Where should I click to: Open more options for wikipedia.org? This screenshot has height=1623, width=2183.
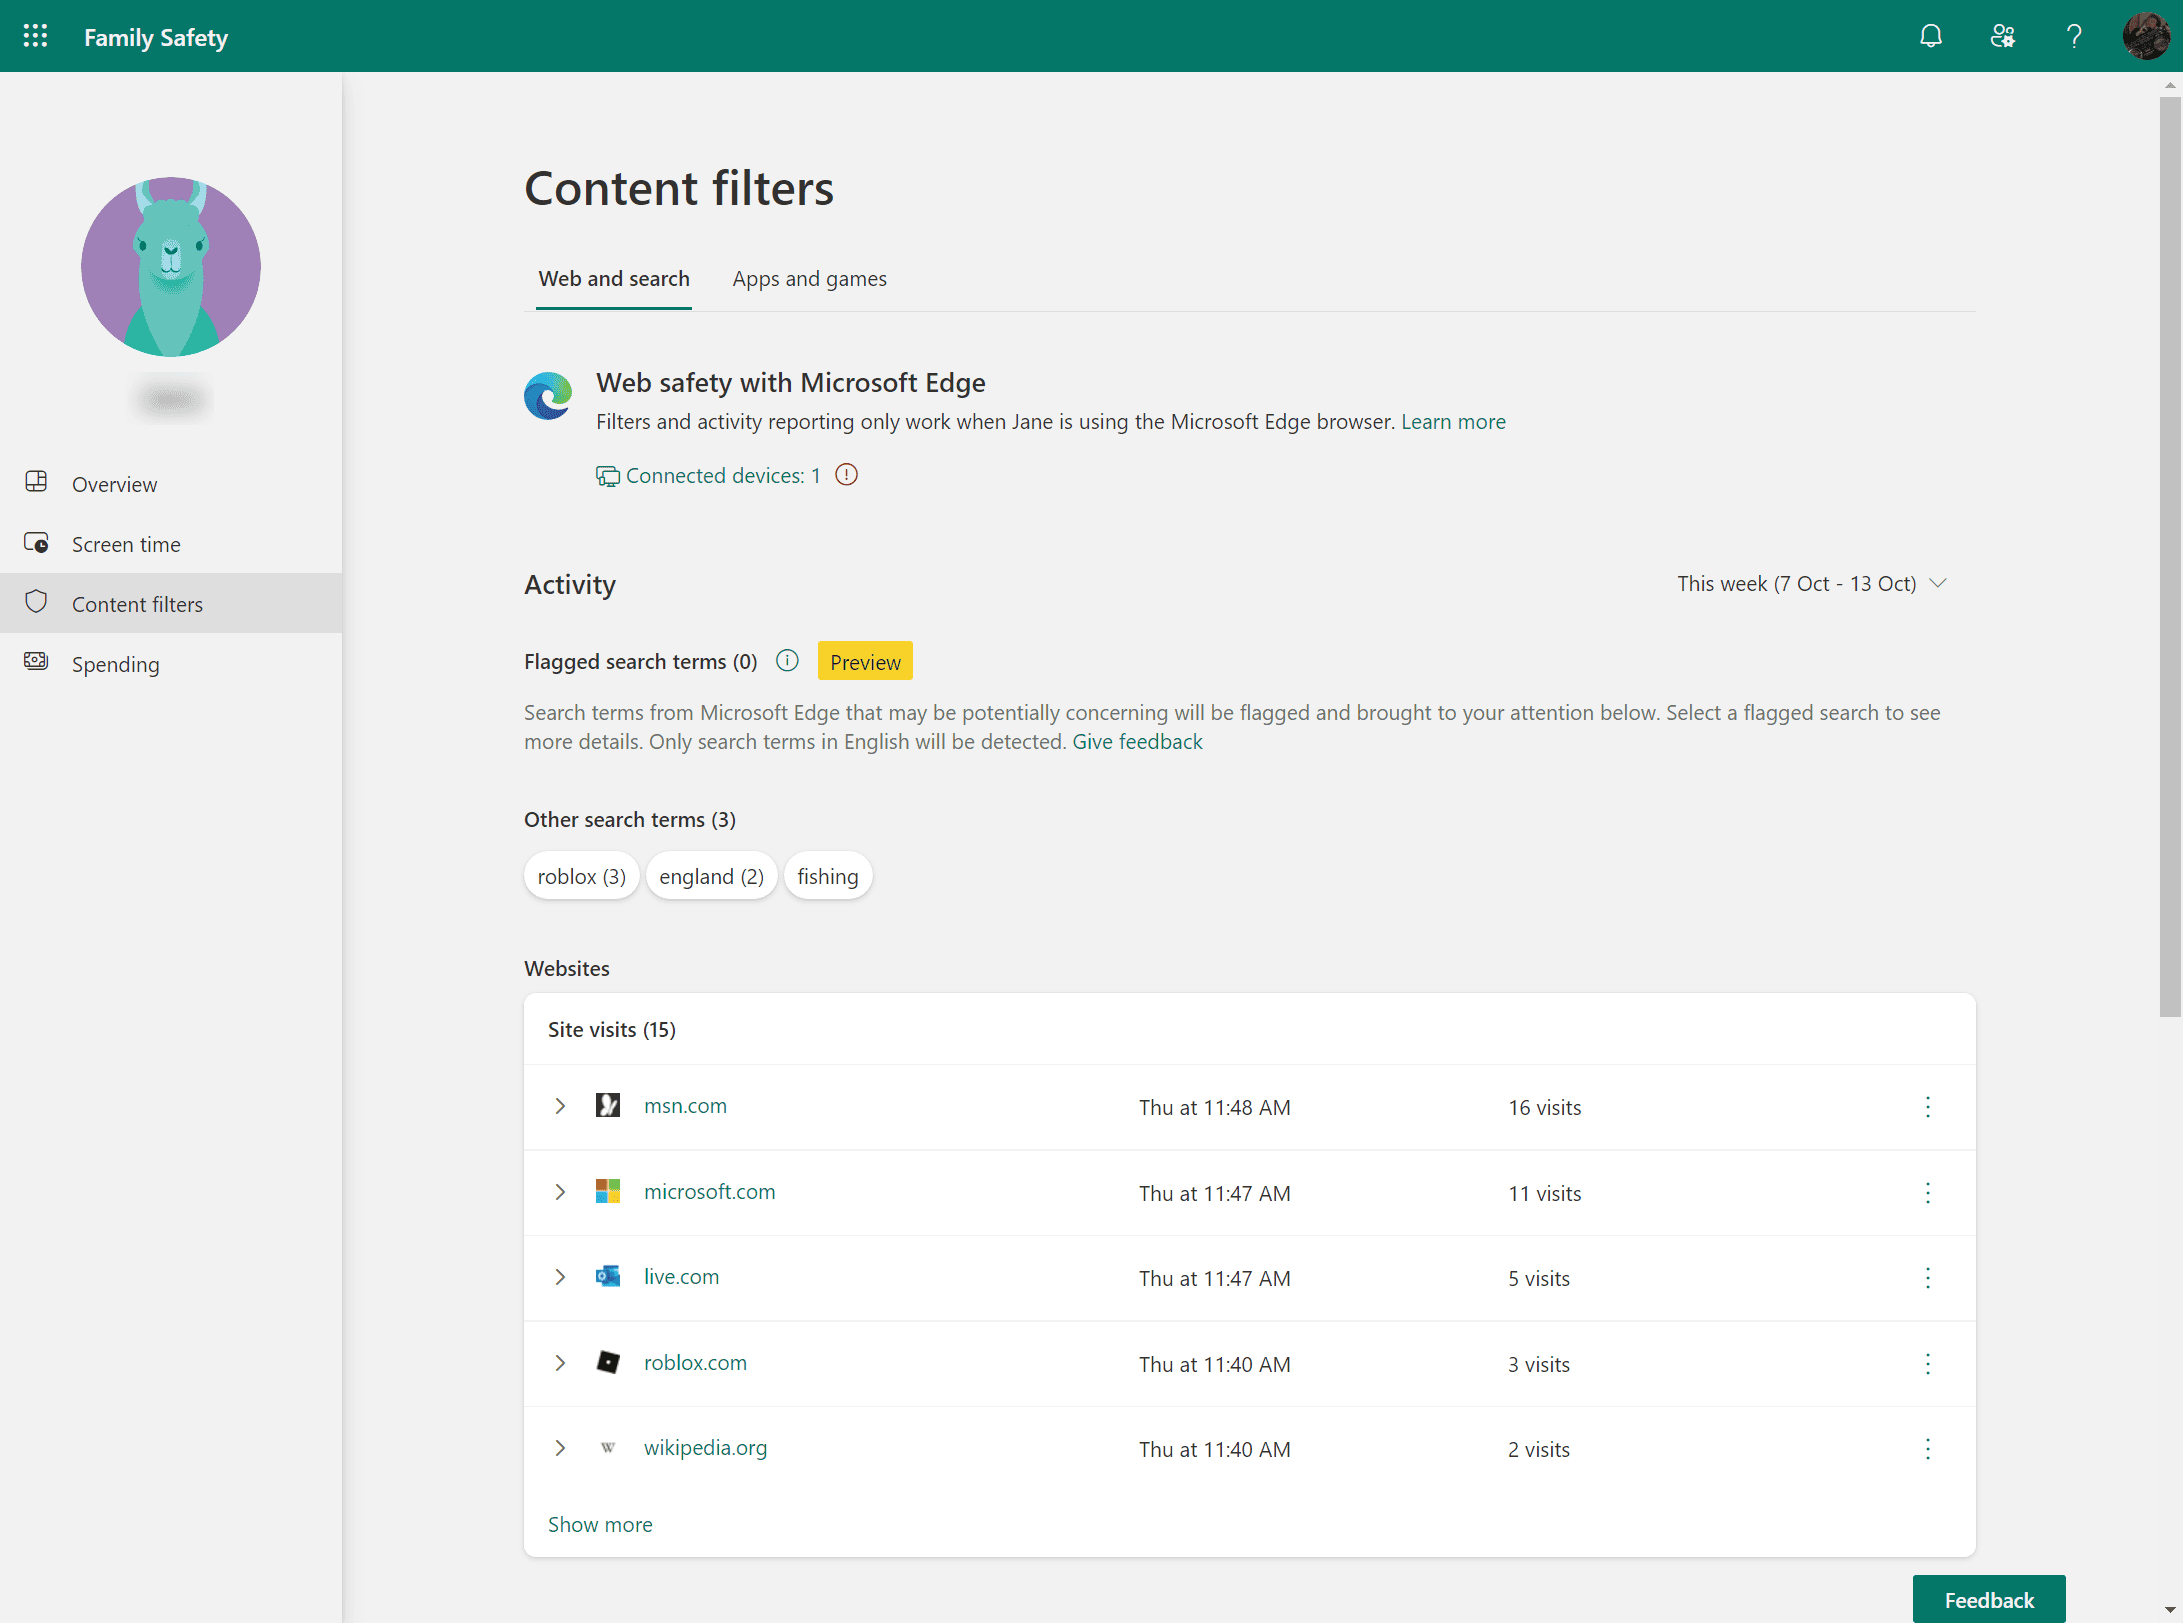pos(1927,1449)
